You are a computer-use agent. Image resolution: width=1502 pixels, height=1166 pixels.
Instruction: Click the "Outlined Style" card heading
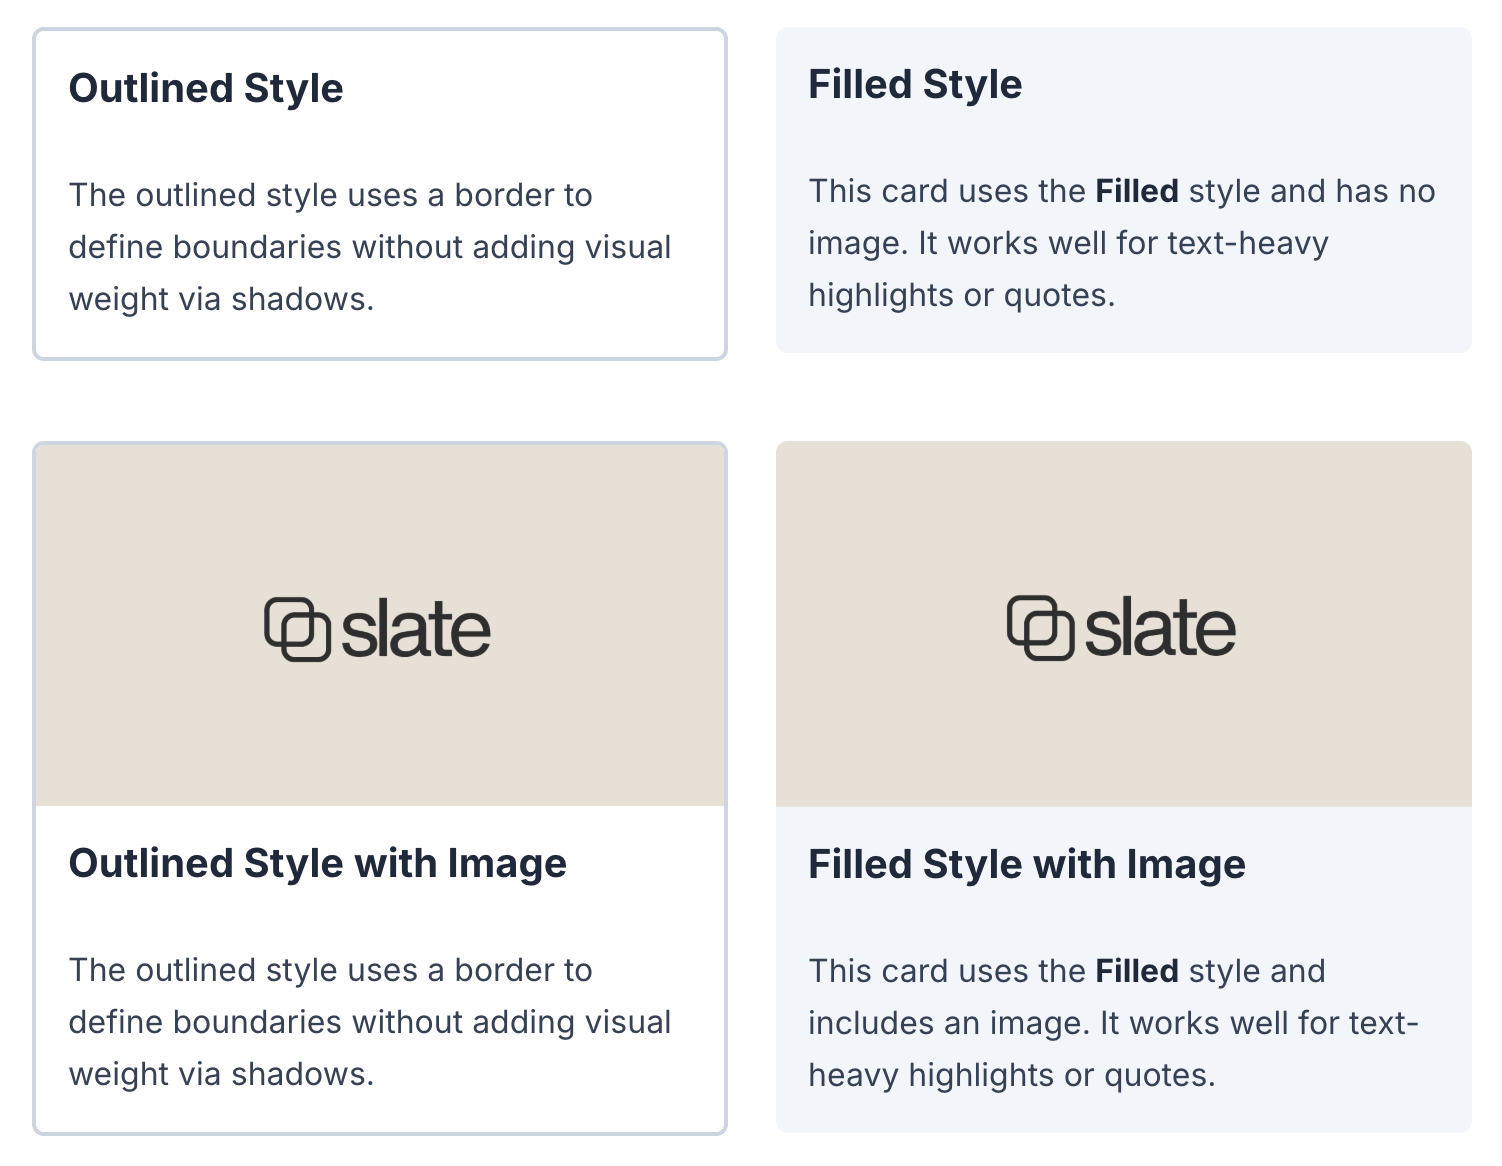(x=206, y=88)
